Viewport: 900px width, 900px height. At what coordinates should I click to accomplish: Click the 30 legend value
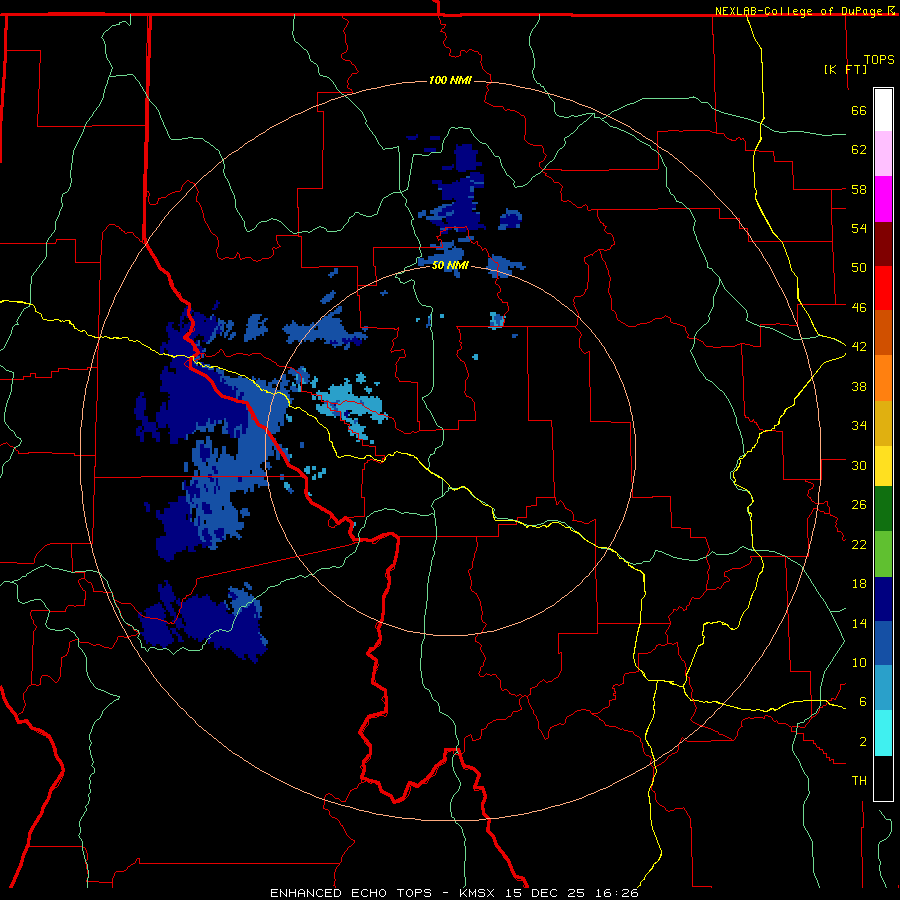(x=859, y=465)
